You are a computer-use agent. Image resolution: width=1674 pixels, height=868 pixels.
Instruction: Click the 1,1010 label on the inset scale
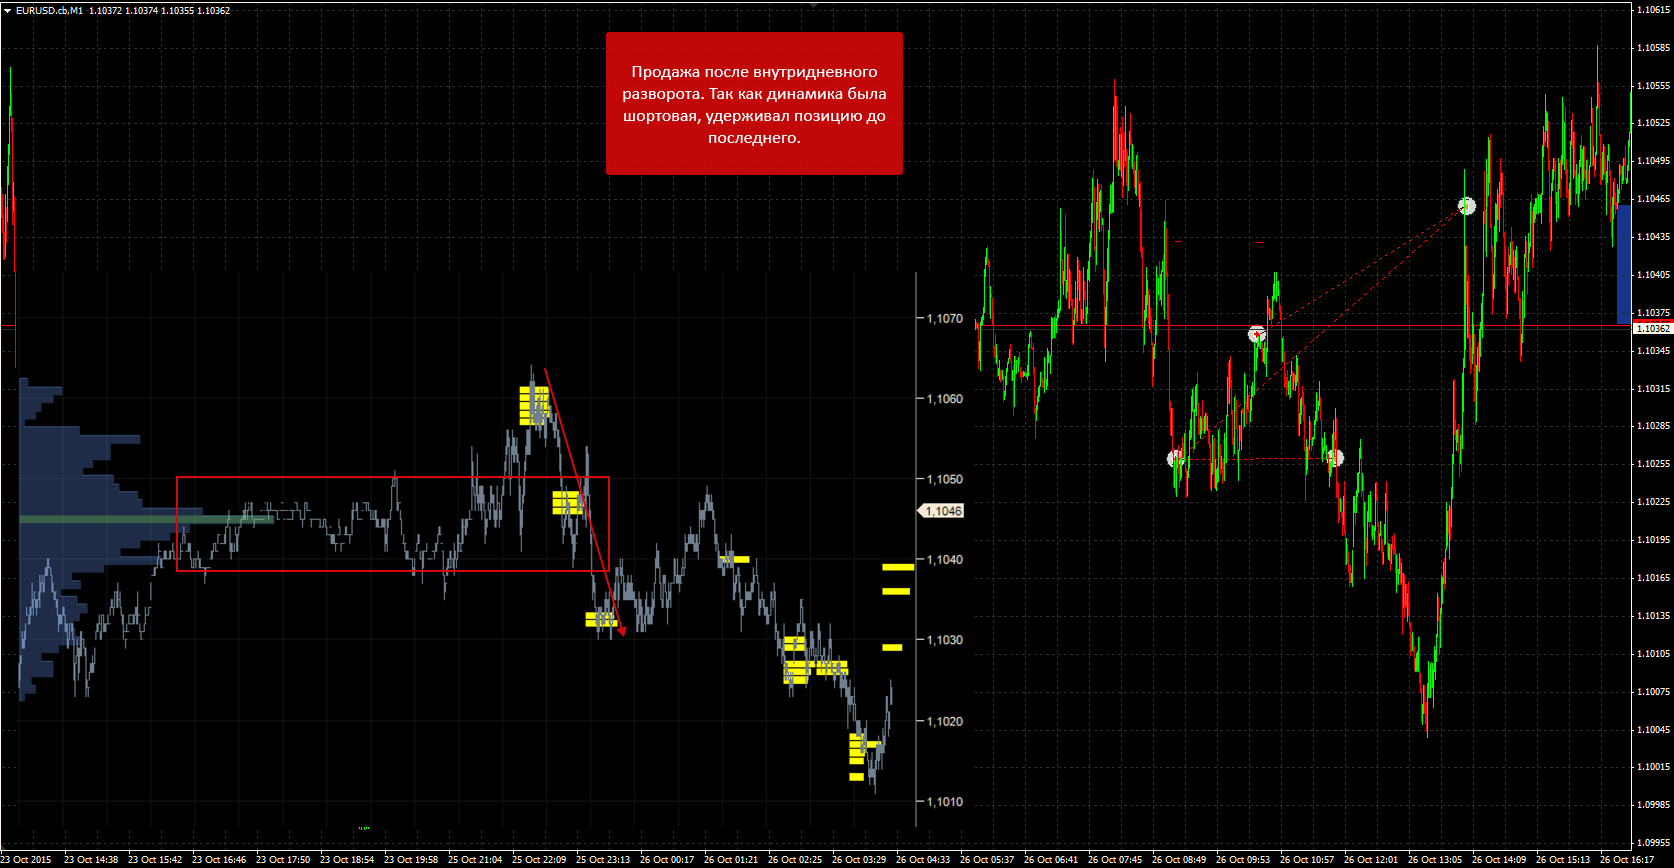945,802
